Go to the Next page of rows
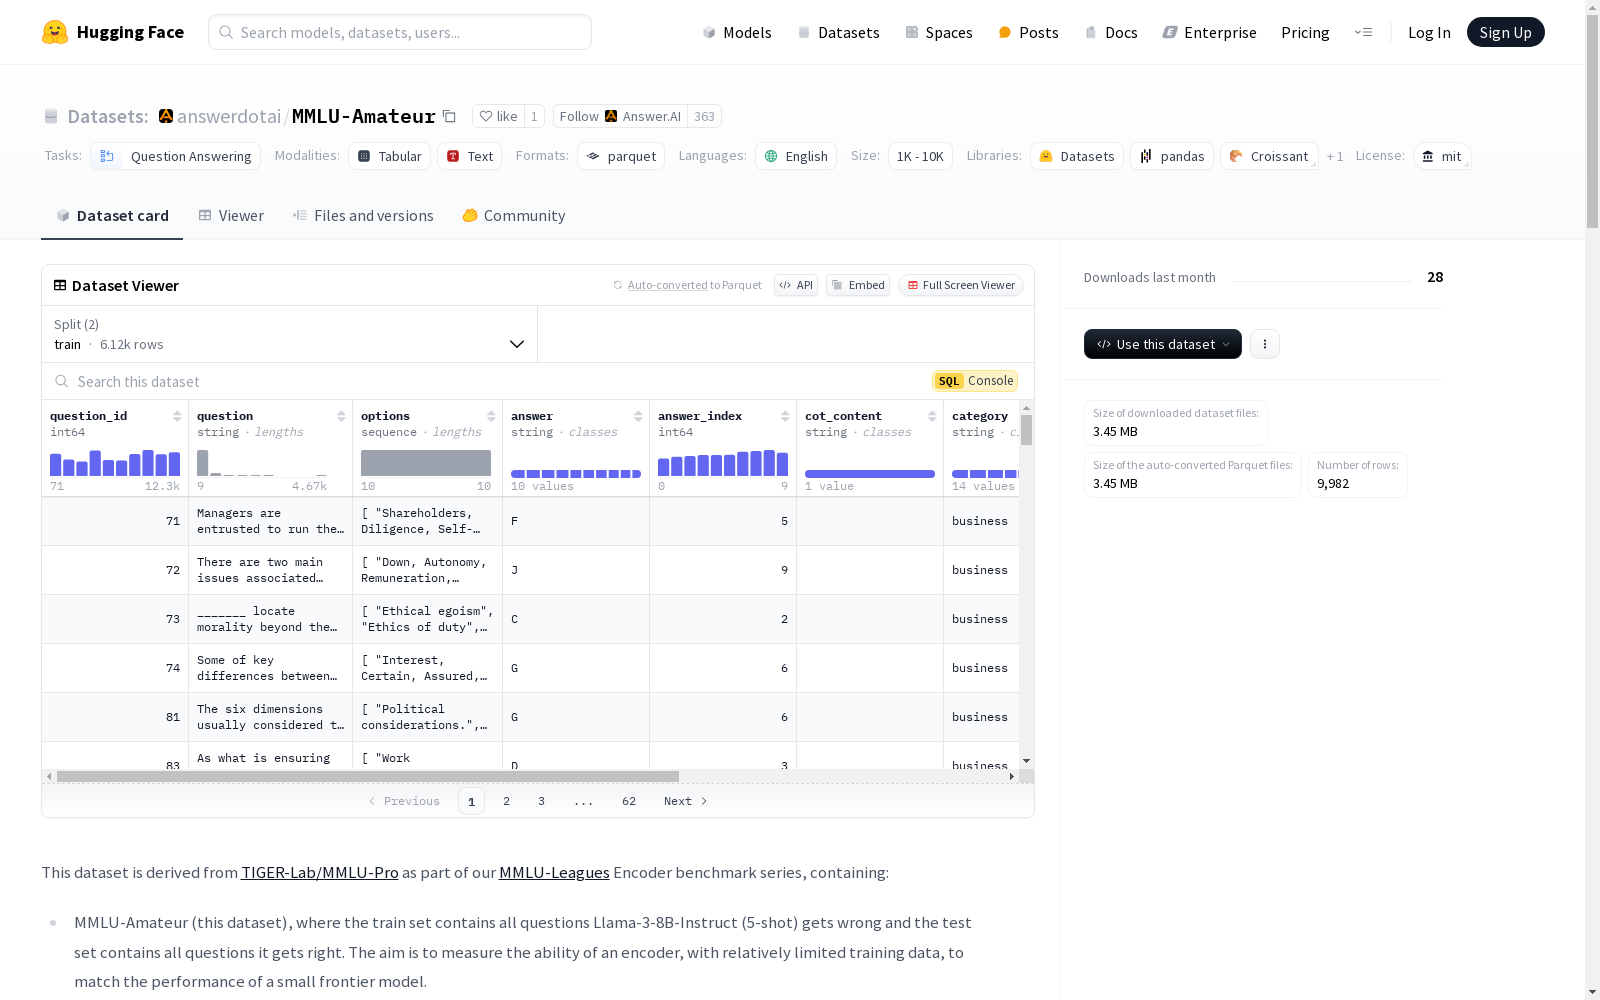This screenshot has width=1600, height=1000. [x=686, y=801]
